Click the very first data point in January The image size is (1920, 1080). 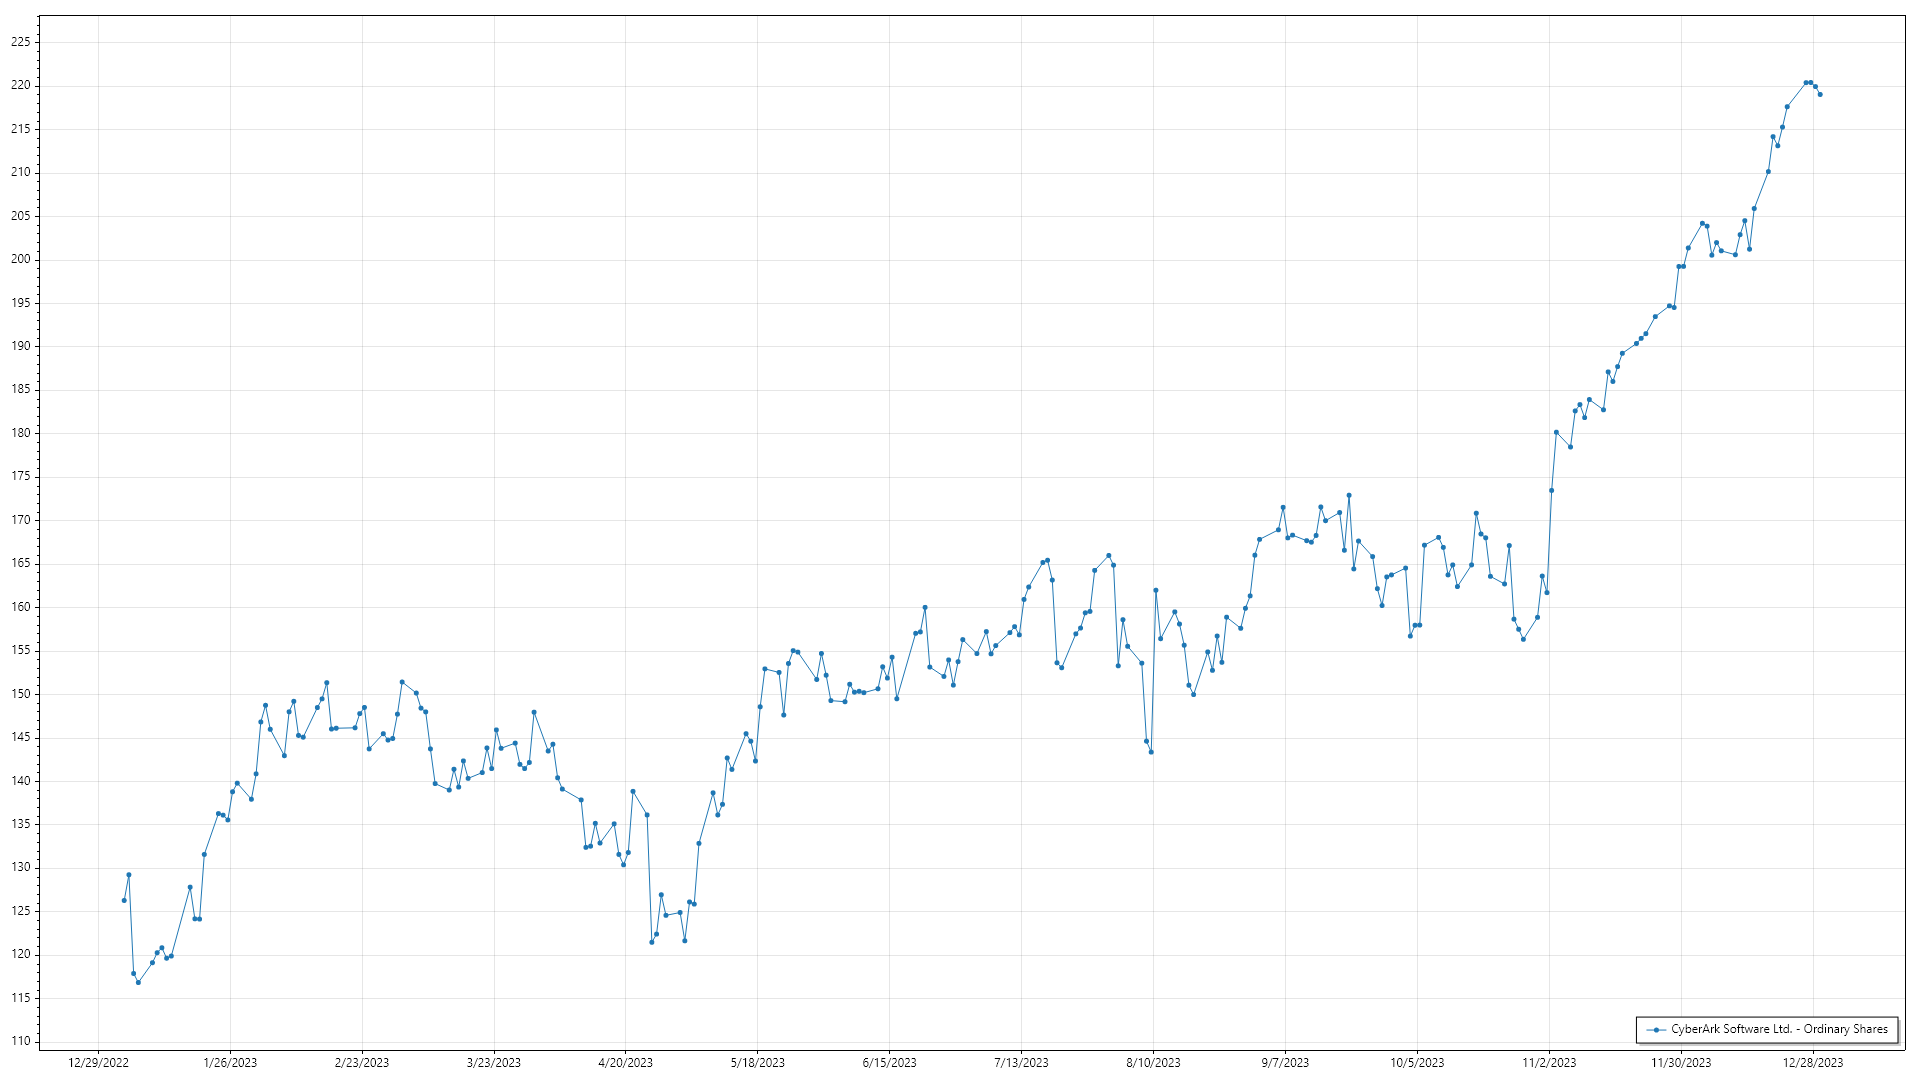point(124,900)
